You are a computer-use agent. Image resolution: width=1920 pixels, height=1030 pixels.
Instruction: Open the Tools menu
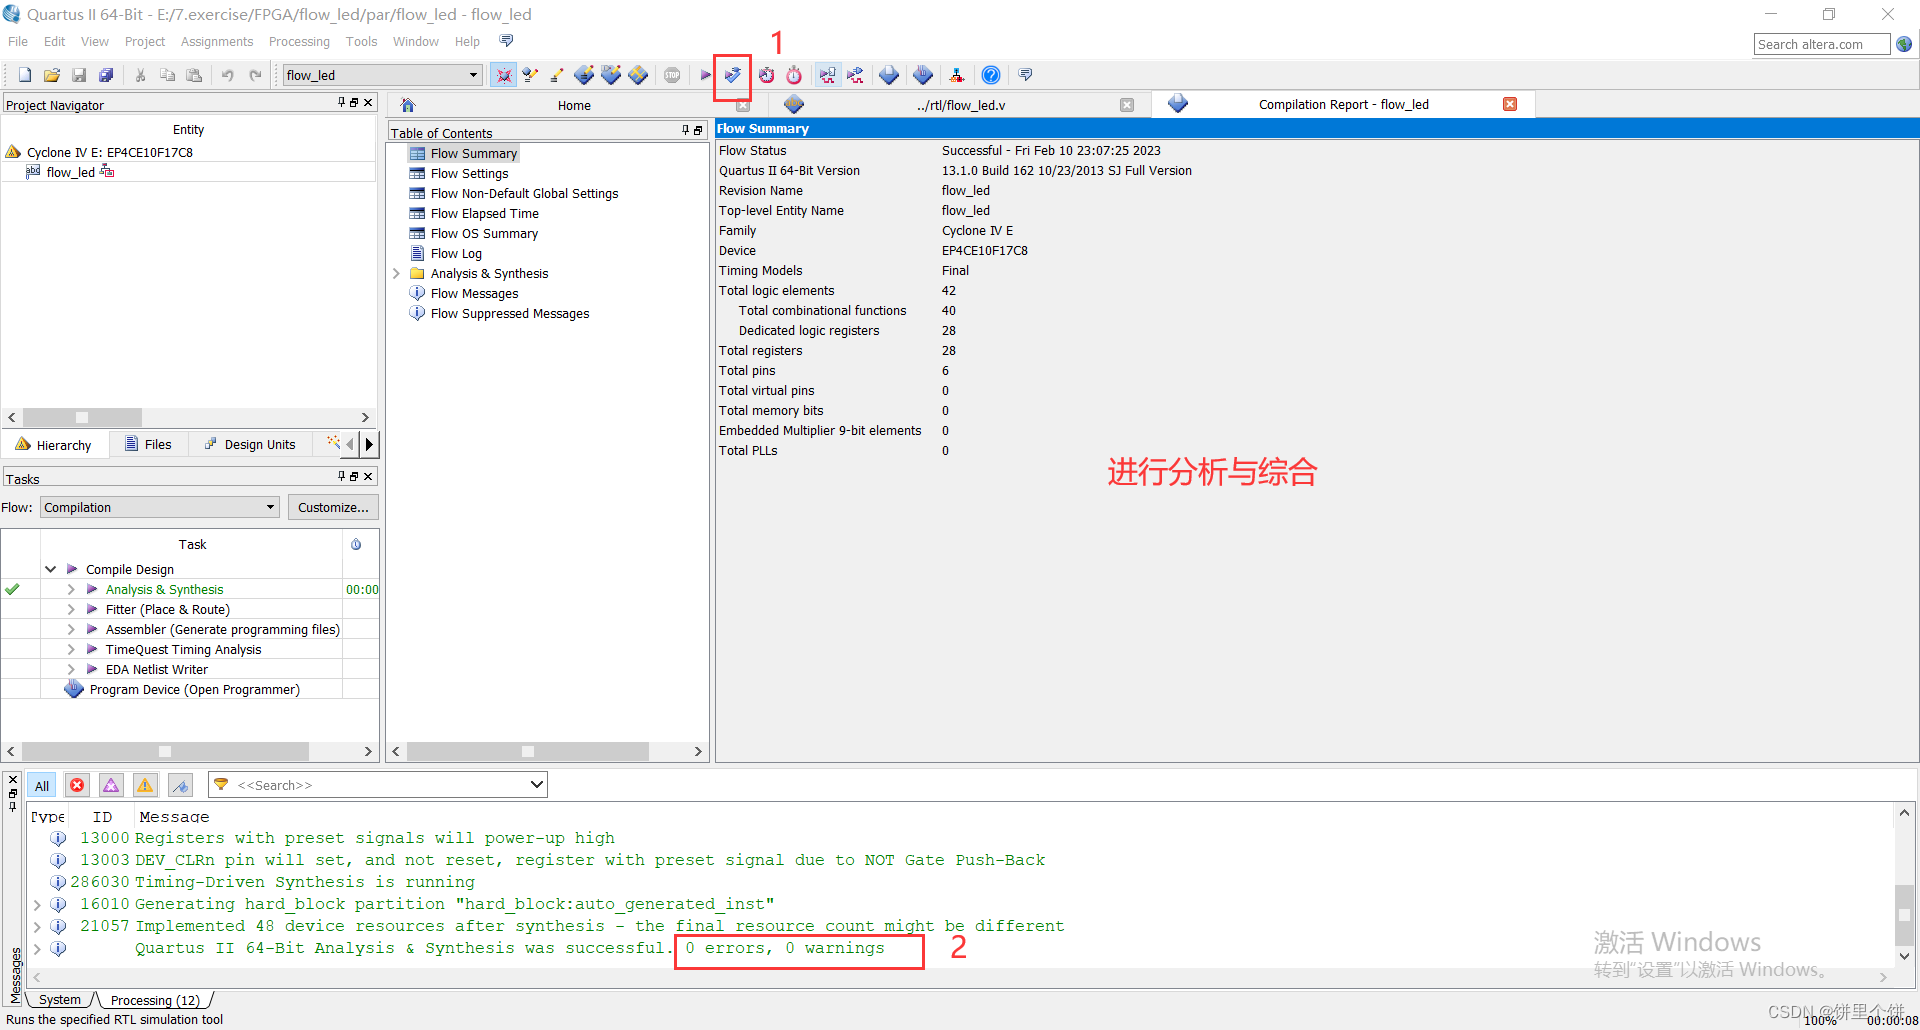361,41
